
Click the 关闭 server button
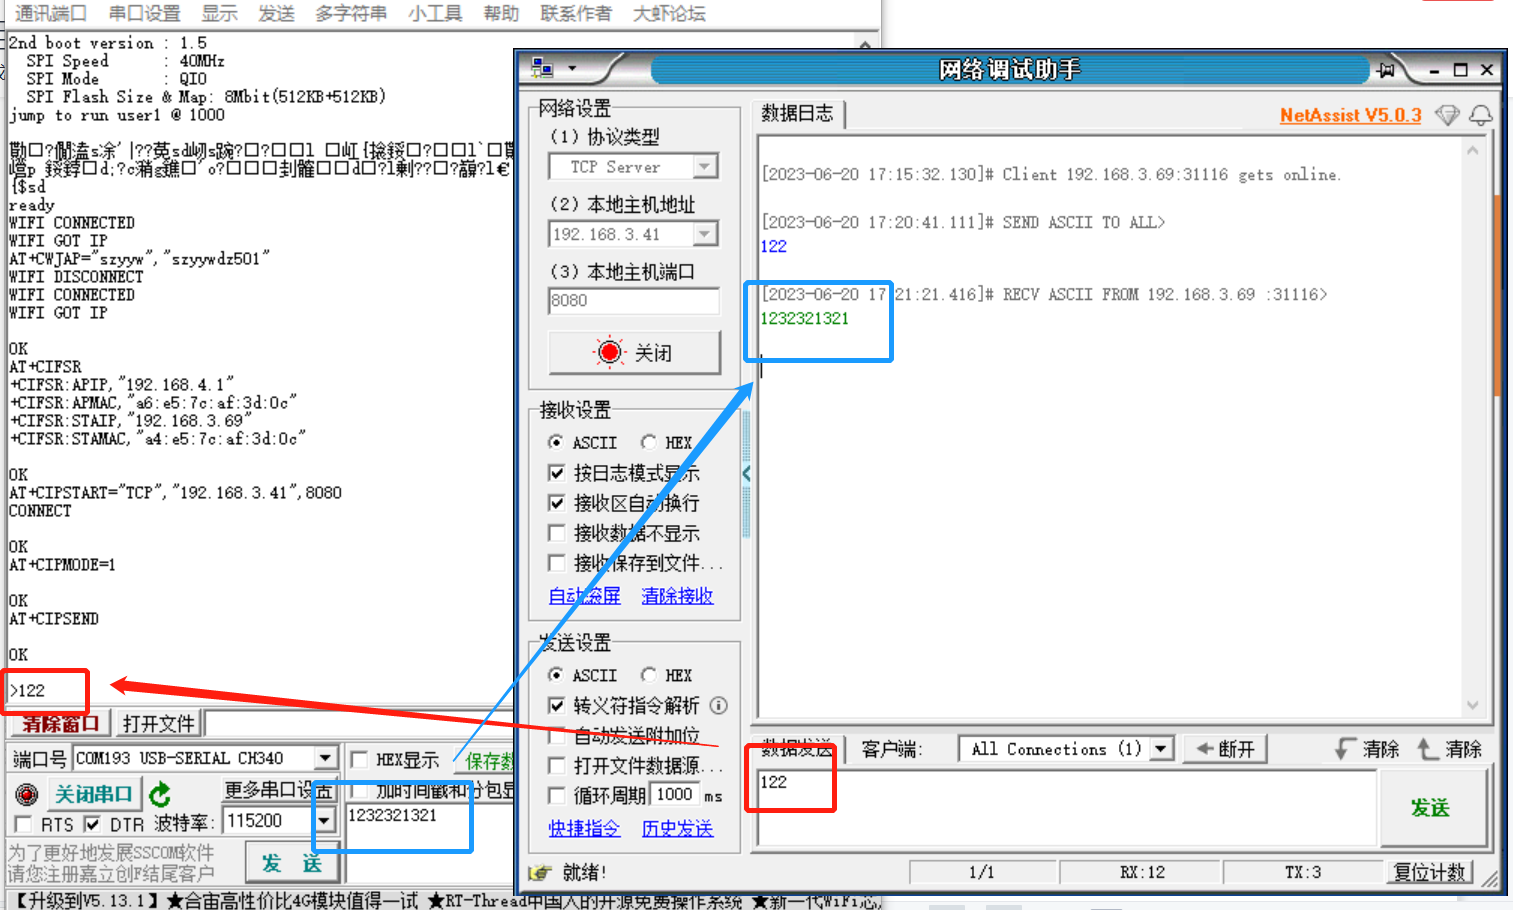pyautogui.click(x=634, y=352)
